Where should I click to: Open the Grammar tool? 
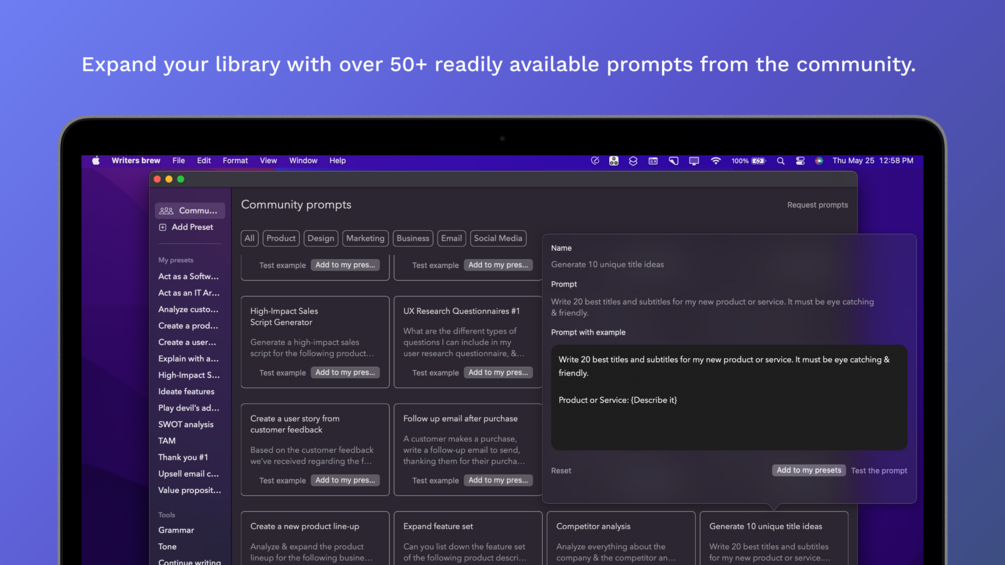(176, 530)
